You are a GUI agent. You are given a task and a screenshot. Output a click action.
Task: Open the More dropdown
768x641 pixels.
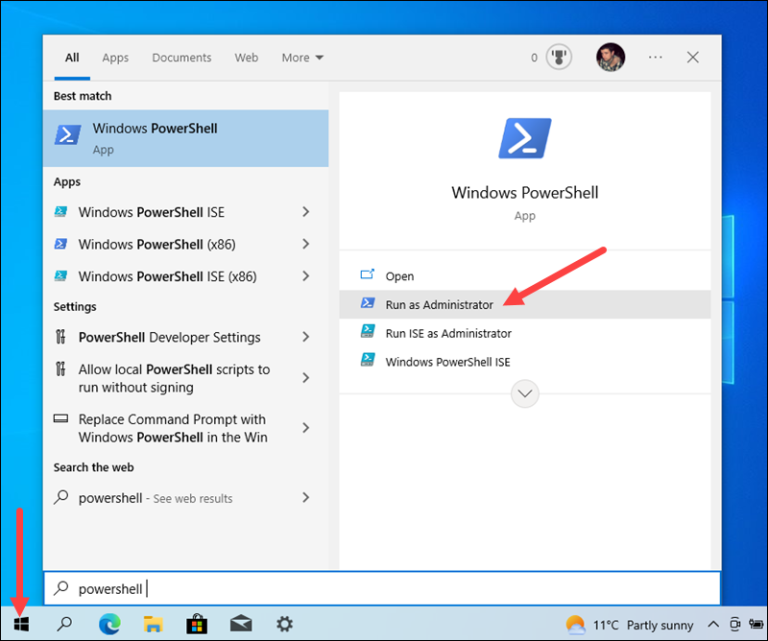(302, 58)
